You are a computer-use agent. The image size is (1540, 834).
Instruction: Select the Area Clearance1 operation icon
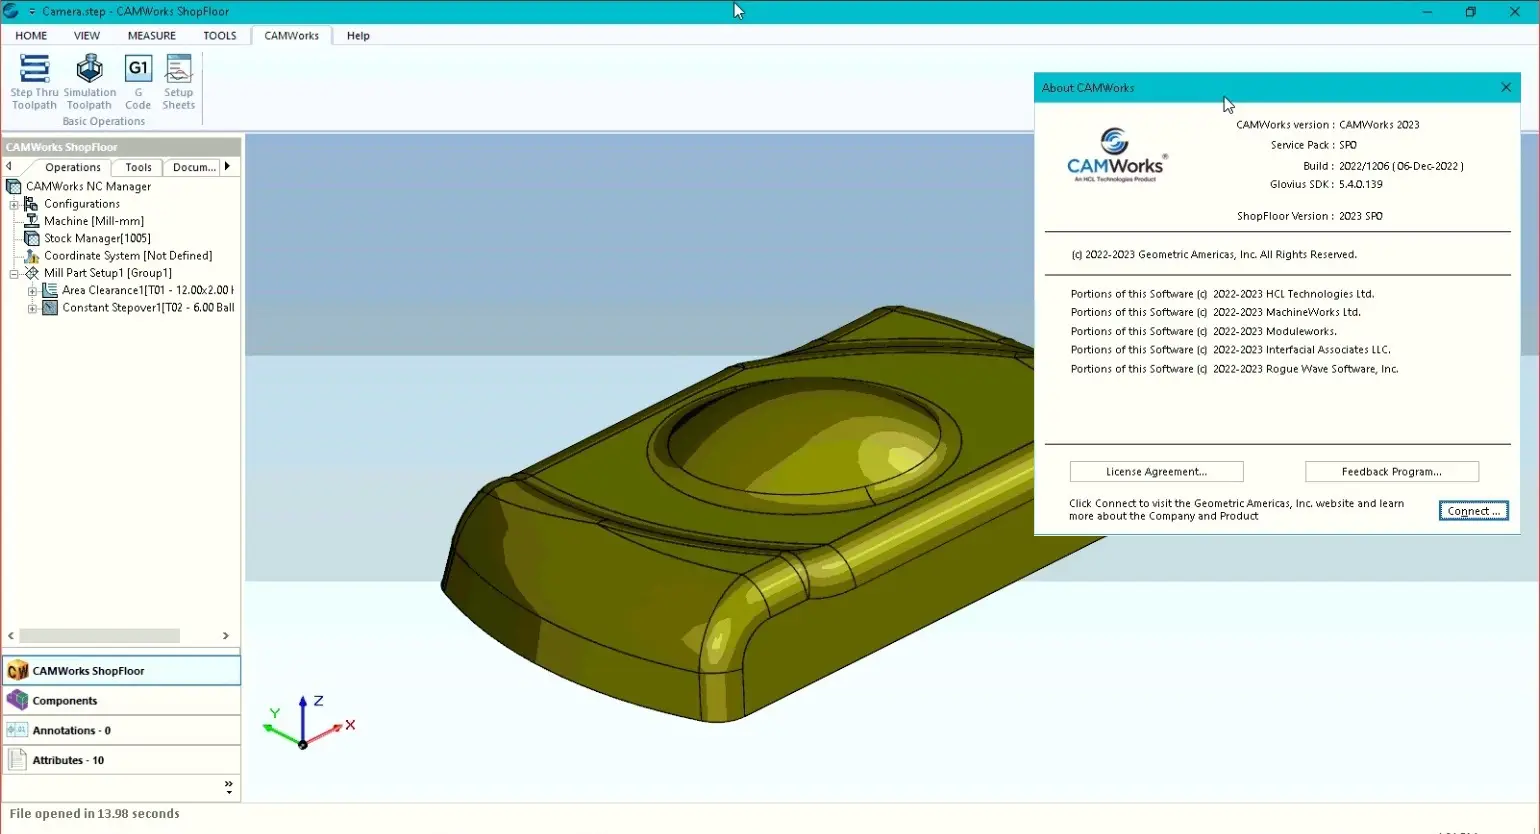pos(50,290)
